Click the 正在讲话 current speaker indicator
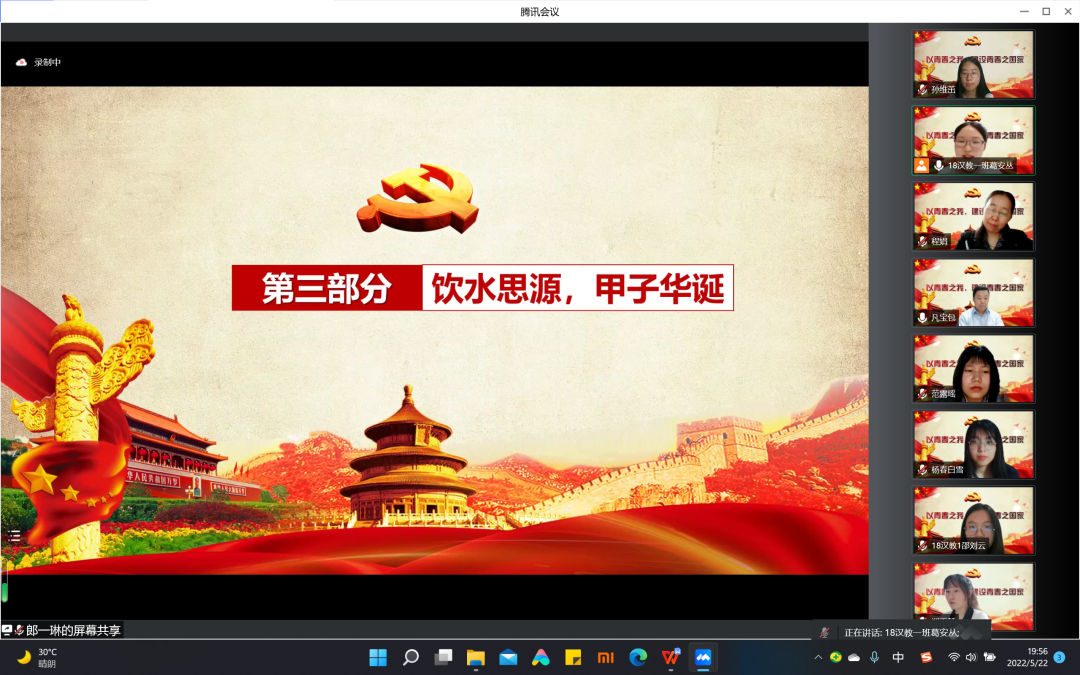1080x675 pixels. pyautogui.click(x=902, y=632)
